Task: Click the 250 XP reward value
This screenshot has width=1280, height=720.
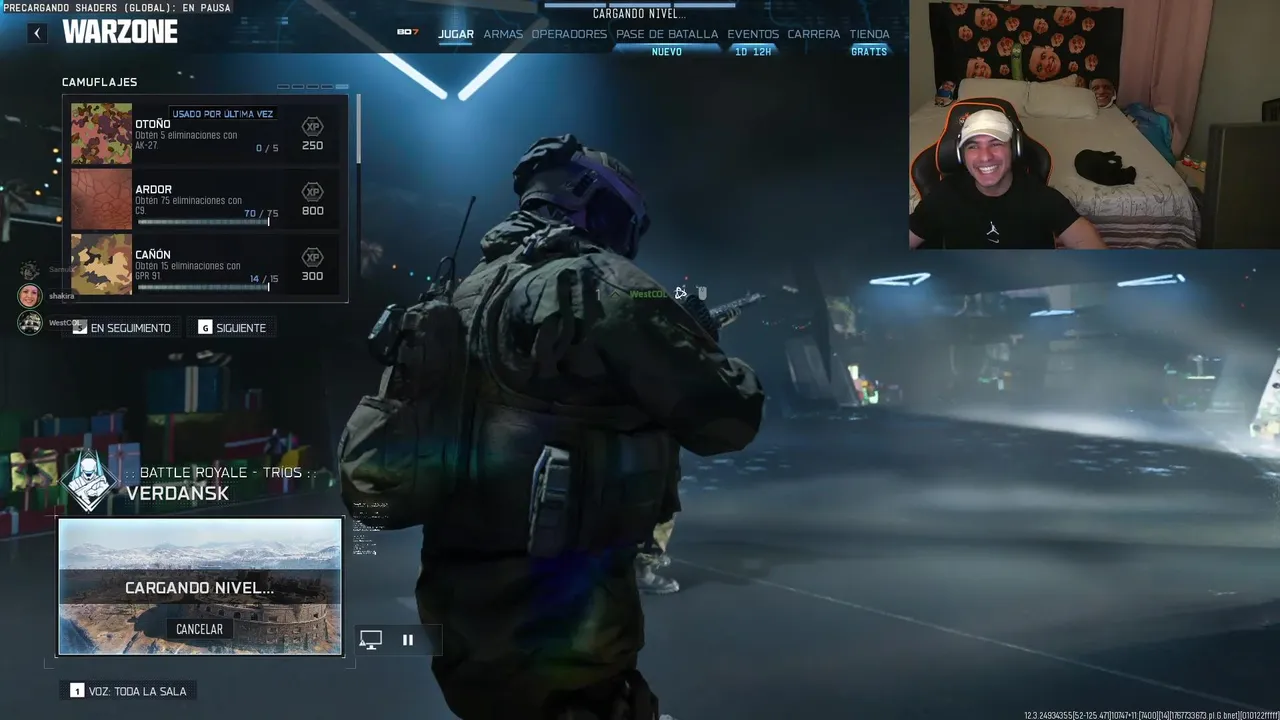Action: coord(312,145)
